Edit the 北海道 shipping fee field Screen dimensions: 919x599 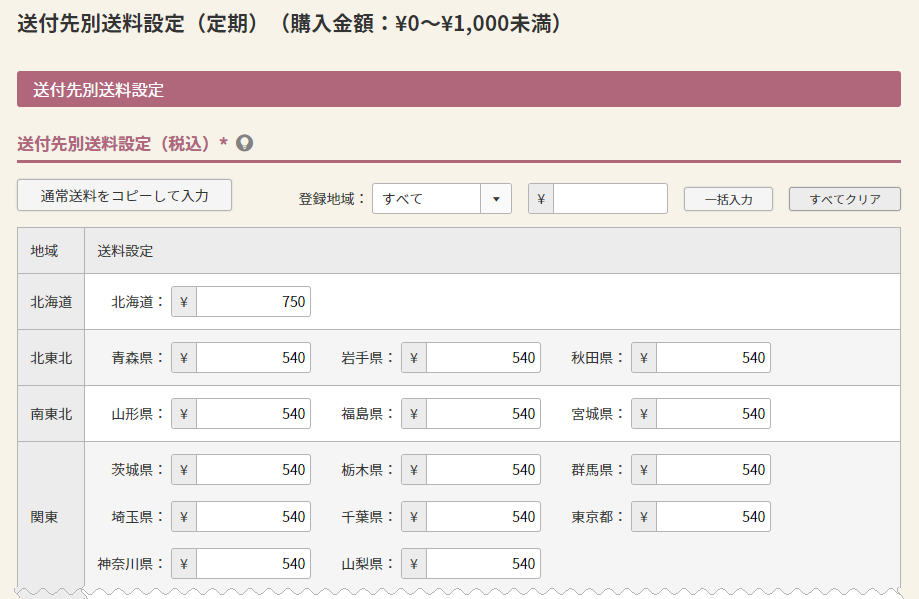(x=253, y=302)
